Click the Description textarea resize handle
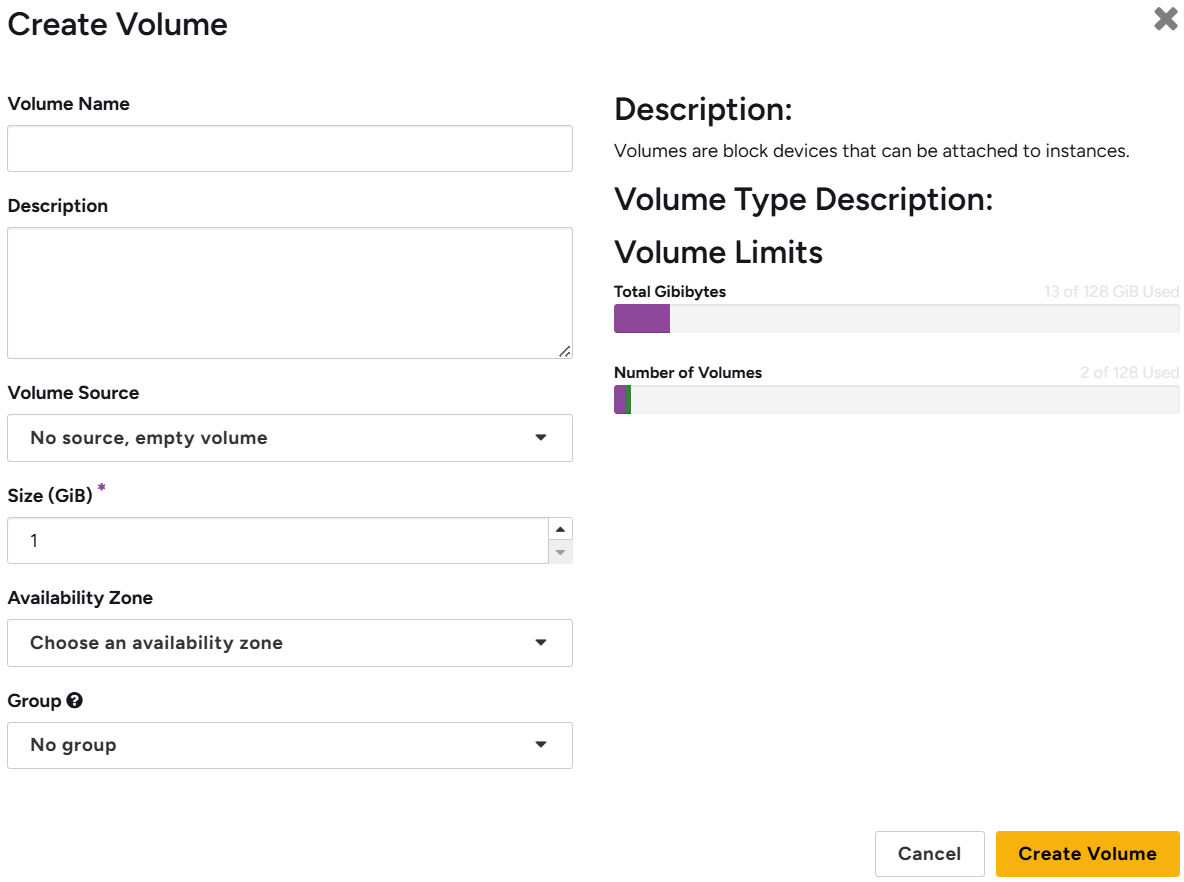This screenshot has width=1184, height=882. [565, 351]
